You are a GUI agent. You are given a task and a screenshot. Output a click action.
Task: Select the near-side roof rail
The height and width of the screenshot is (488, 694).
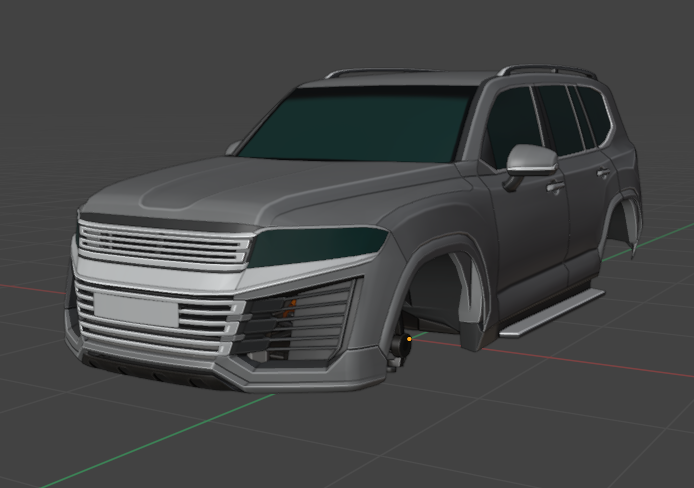548,70
